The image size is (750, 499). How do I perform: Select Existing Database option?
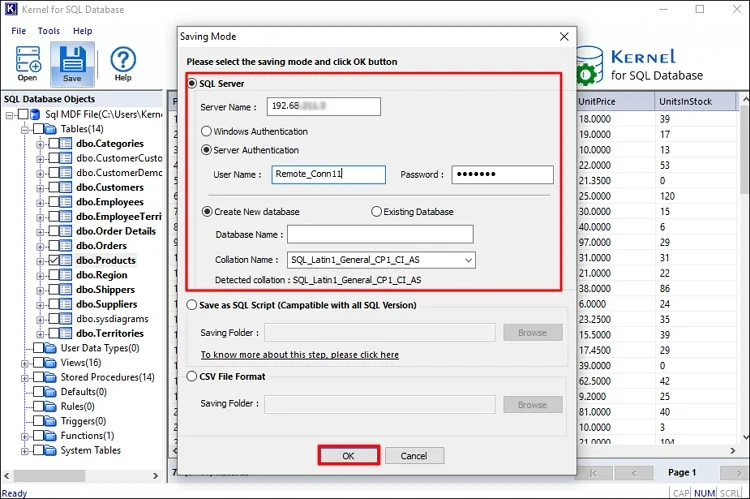pos(376,211)
